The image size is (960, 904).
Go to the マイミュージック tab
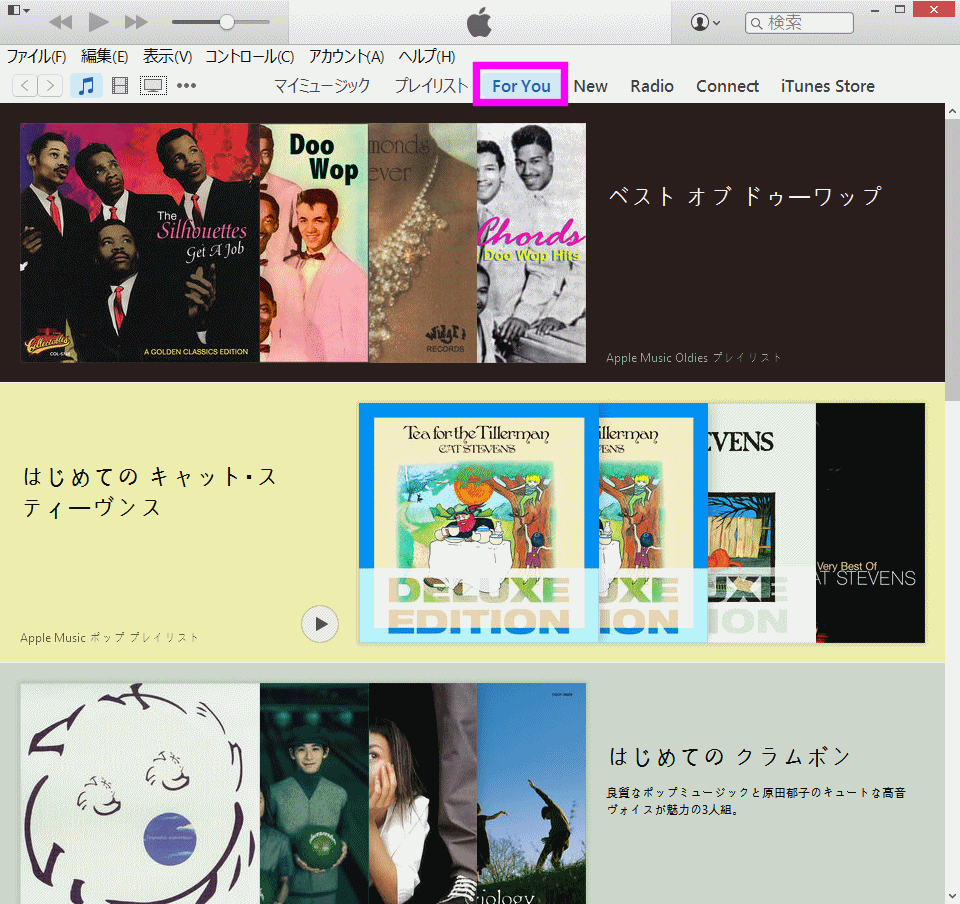(x=322, y=86)
